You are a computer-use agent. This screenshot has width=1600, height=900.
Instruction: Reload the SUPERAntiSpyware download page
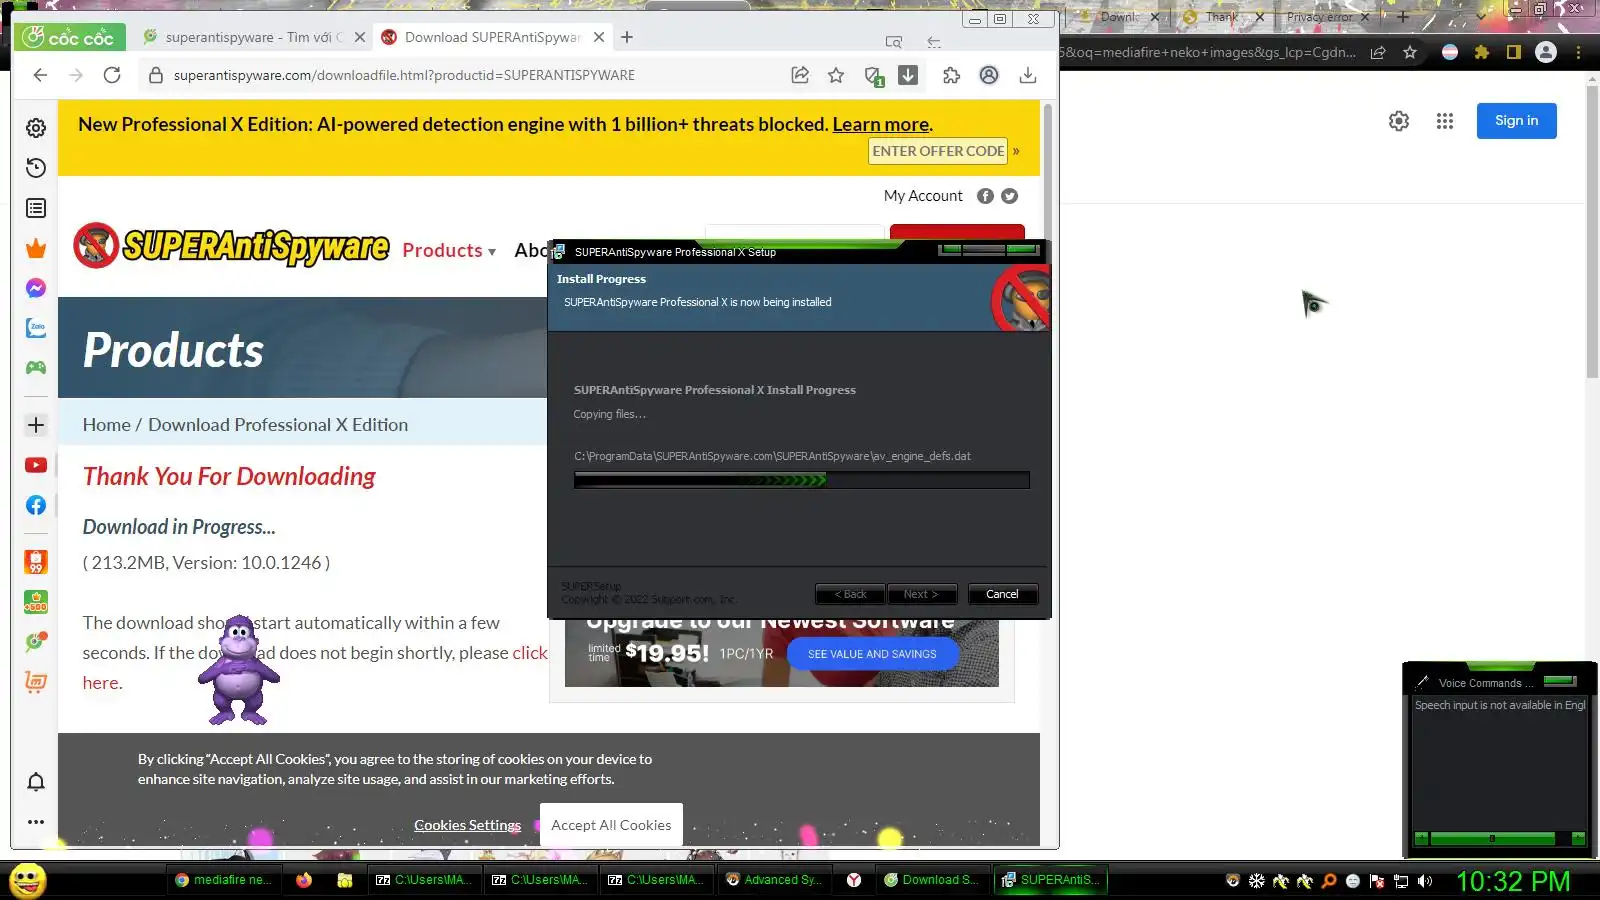coord(112,75)
